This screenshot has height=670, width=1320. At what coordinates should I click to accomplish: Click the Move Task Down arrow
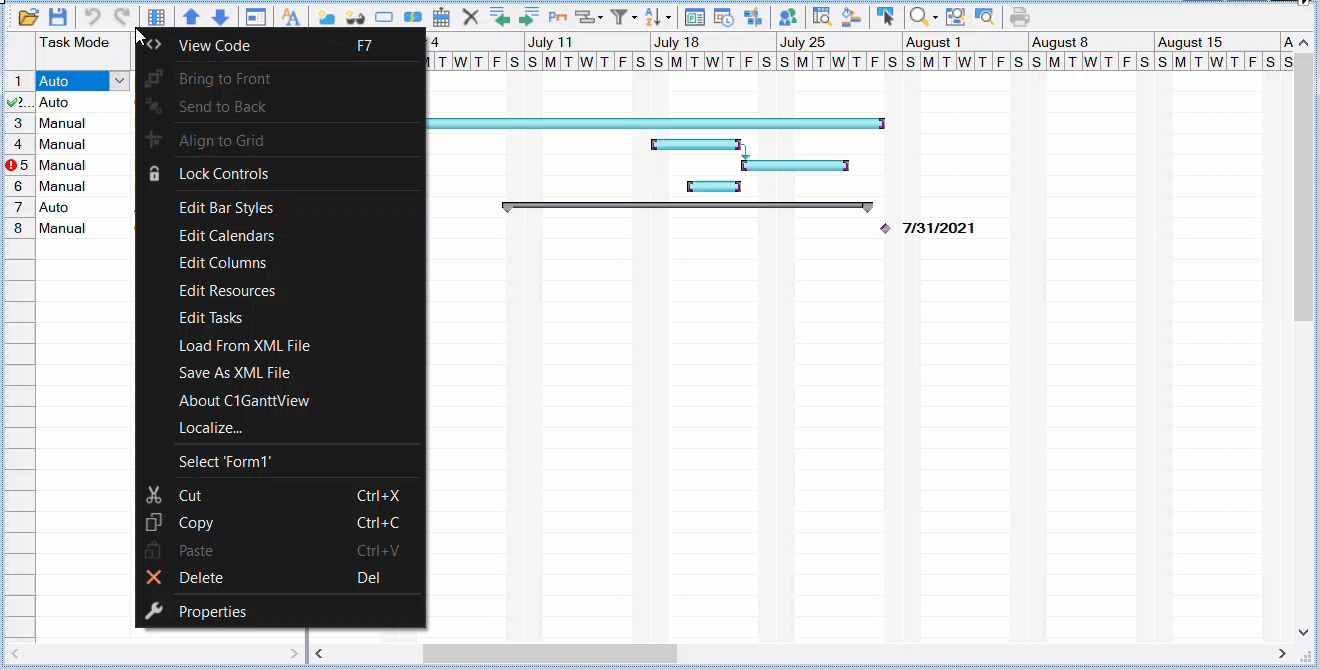click(220, 17)
